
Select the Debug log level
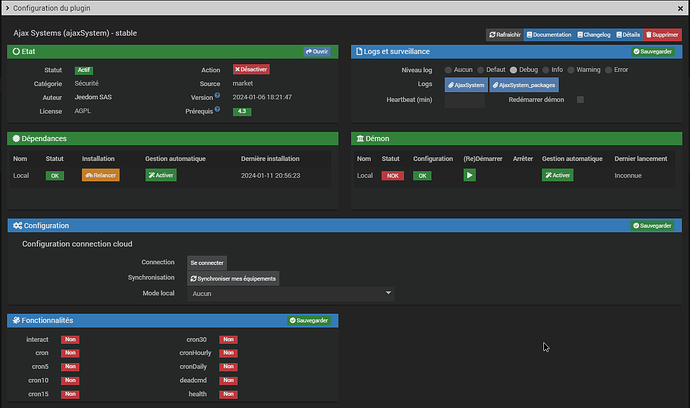point(513,70)
